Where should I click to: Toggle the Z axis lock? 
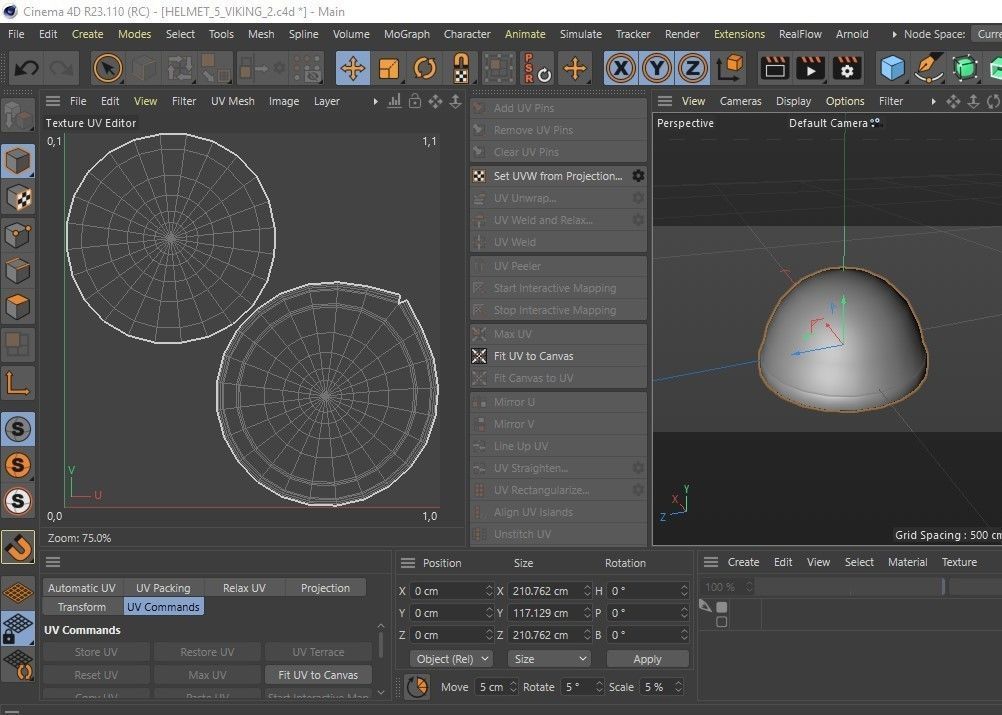tap(693, 68)
